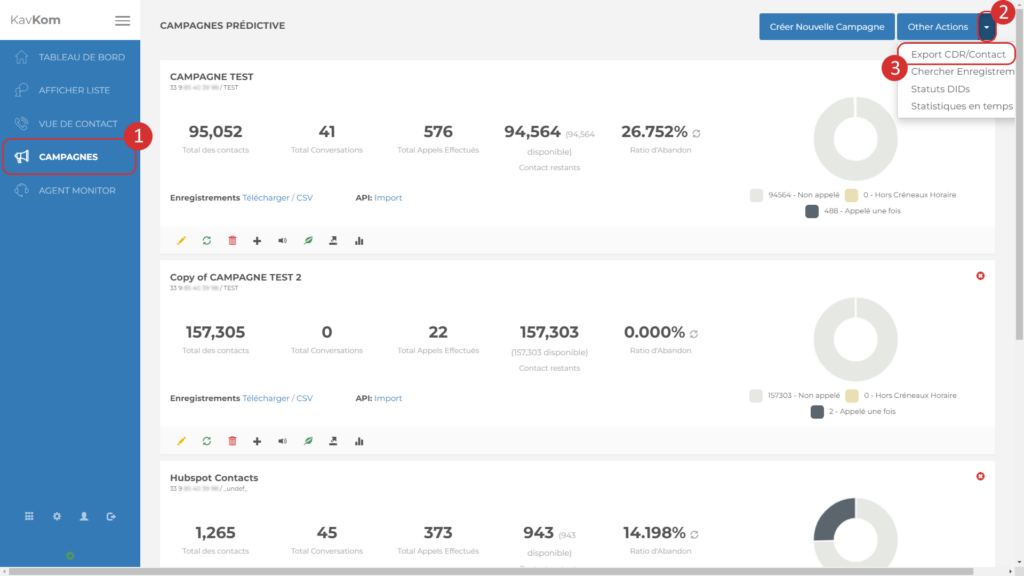This screenshot has height=576, width=1024.
Task: Toggle the hamburger menu to collapse sidebar
Action: (x=122, y=20)
